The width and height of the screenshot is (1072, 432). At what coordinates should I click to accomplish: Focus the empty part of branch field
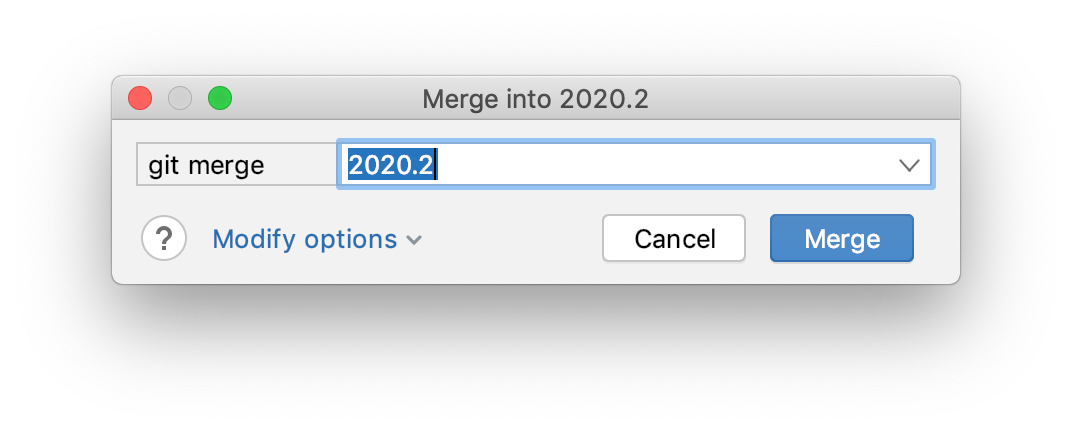tap(660, 165)
